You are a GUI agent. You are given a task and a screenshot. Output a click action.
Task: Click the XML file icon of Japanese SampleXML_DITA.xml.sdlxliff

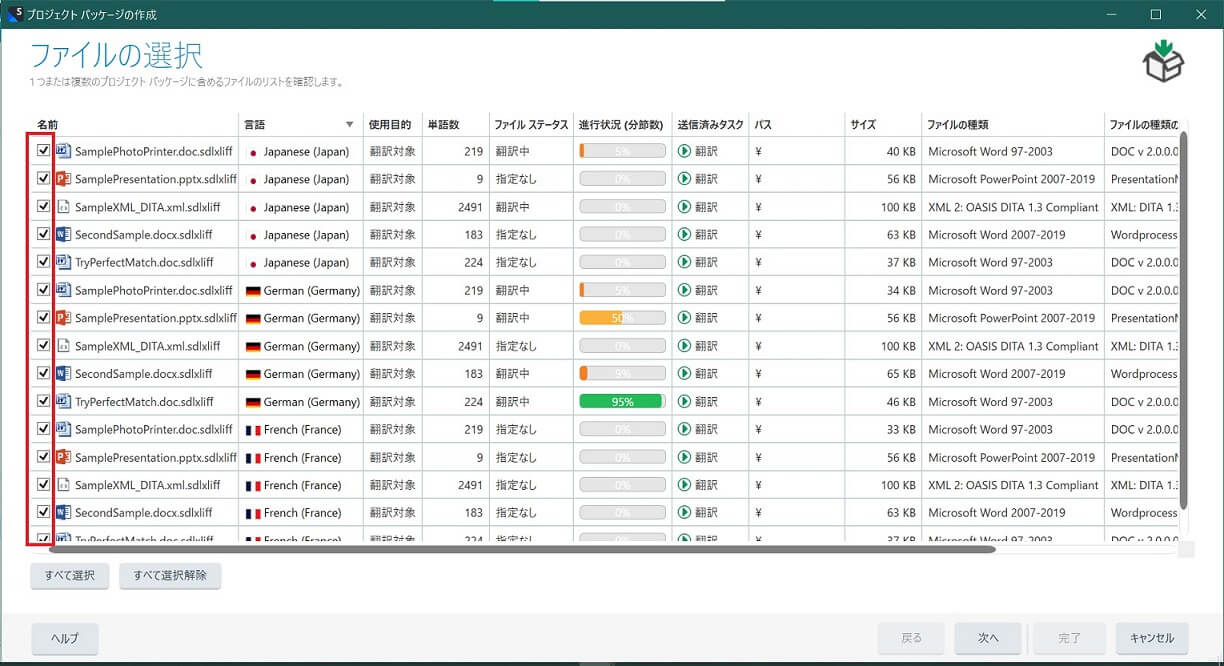[x=64, y=207]
